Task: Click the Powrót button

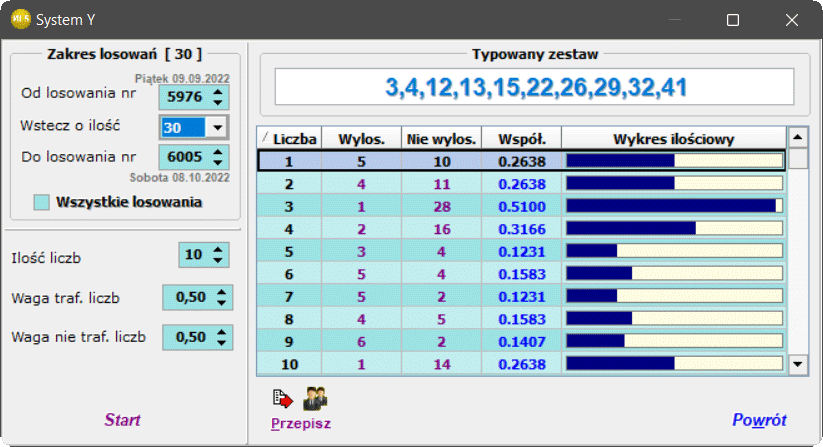Action: (x=759, y=420)
